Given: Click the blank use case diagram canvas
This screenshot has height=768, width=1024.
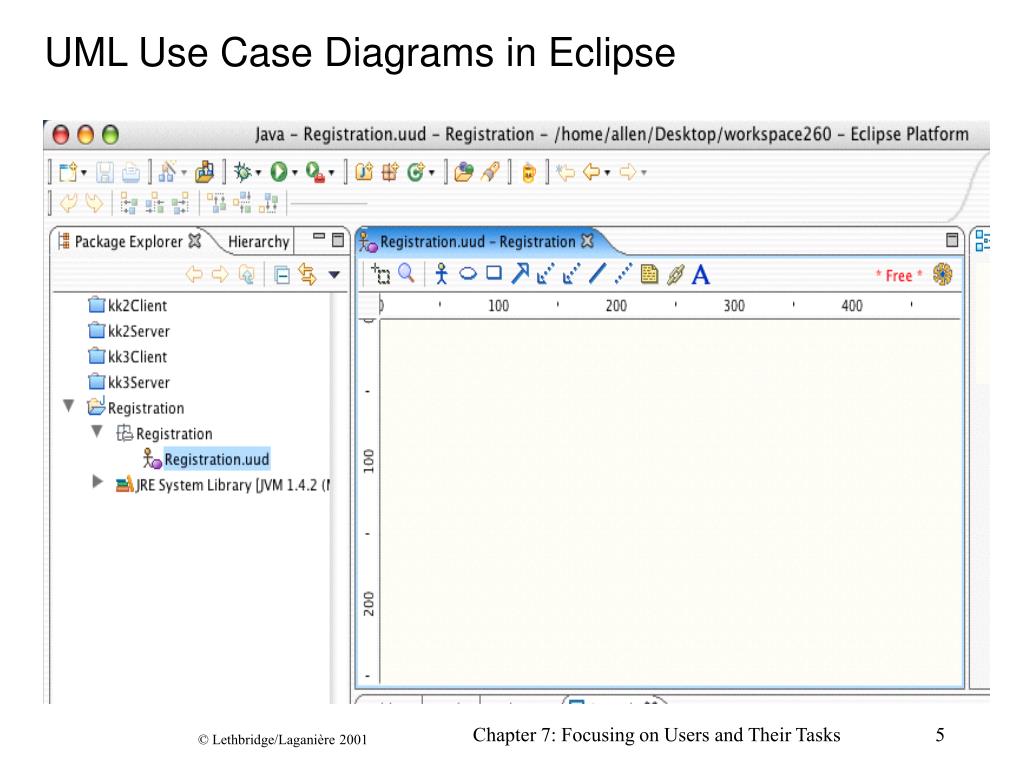Looking at the screenshot, I should 669,503.
